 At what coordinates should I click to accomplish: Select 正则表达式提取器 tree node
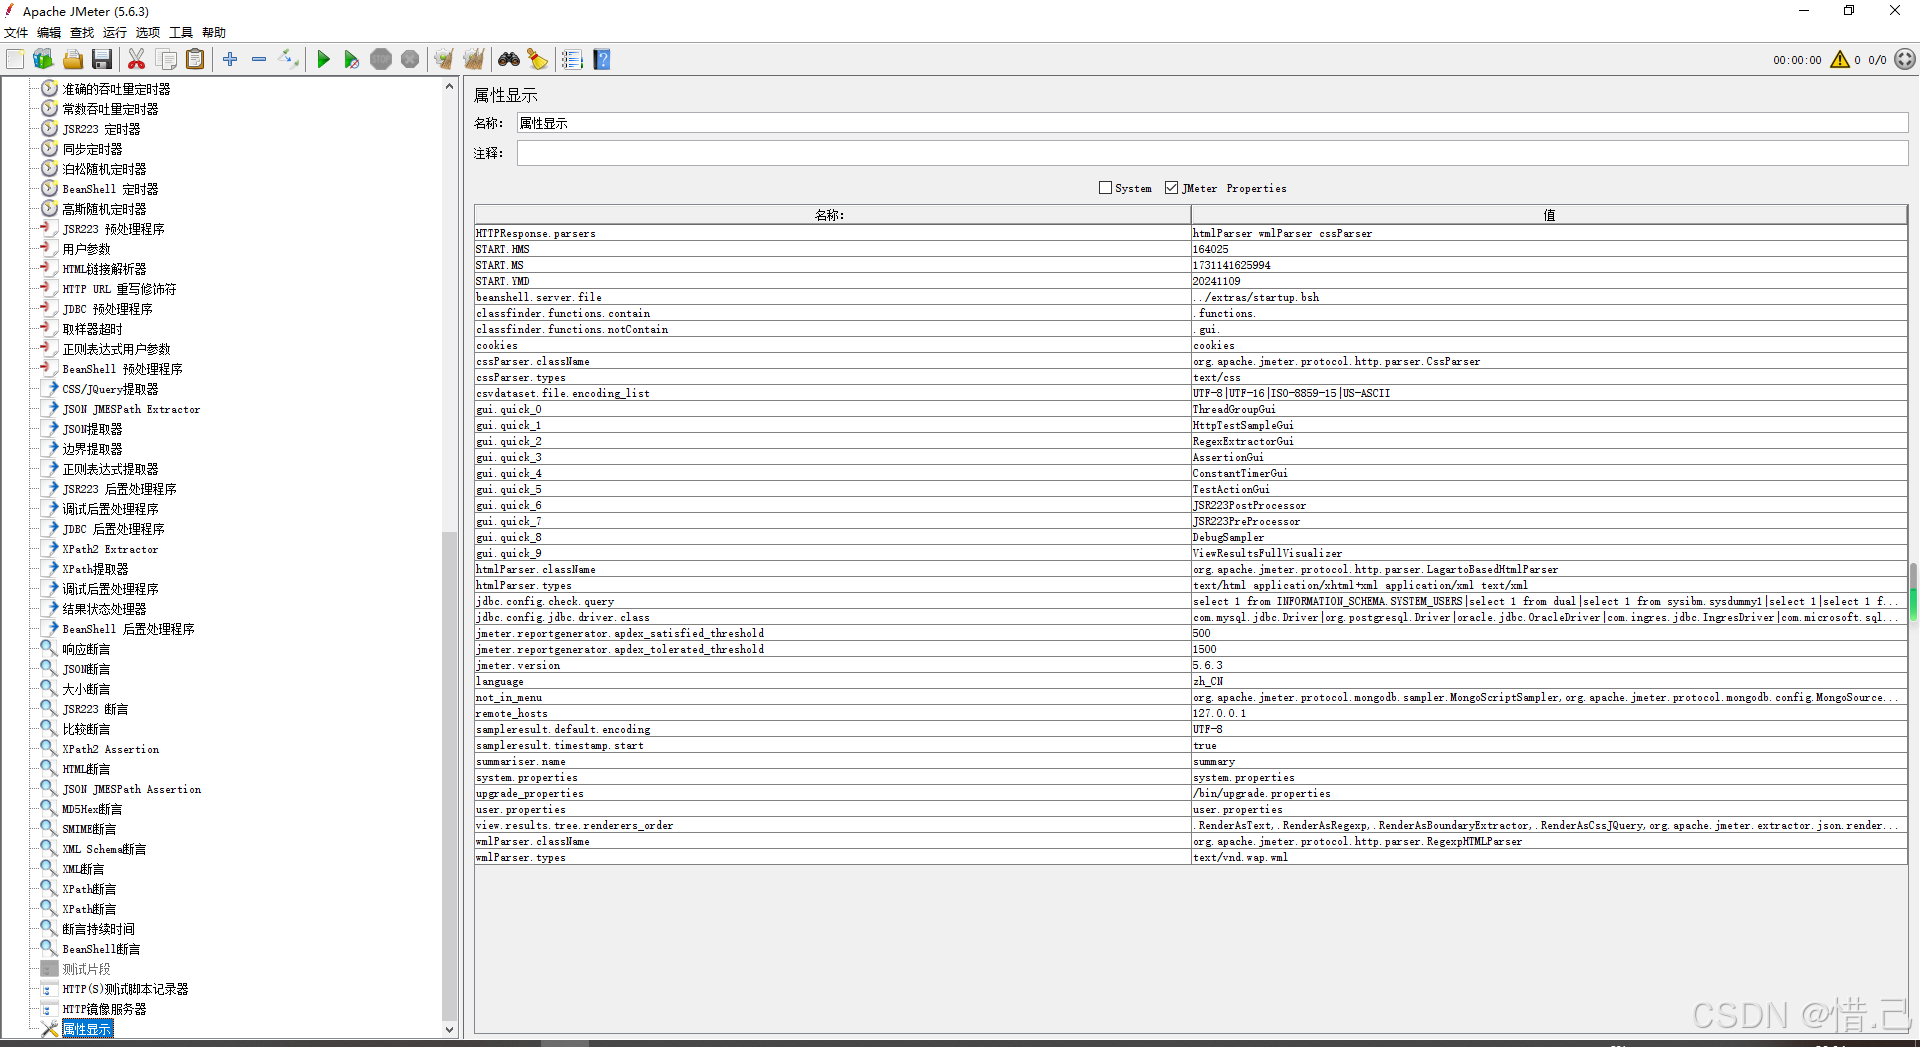click(x=110, y=469)
